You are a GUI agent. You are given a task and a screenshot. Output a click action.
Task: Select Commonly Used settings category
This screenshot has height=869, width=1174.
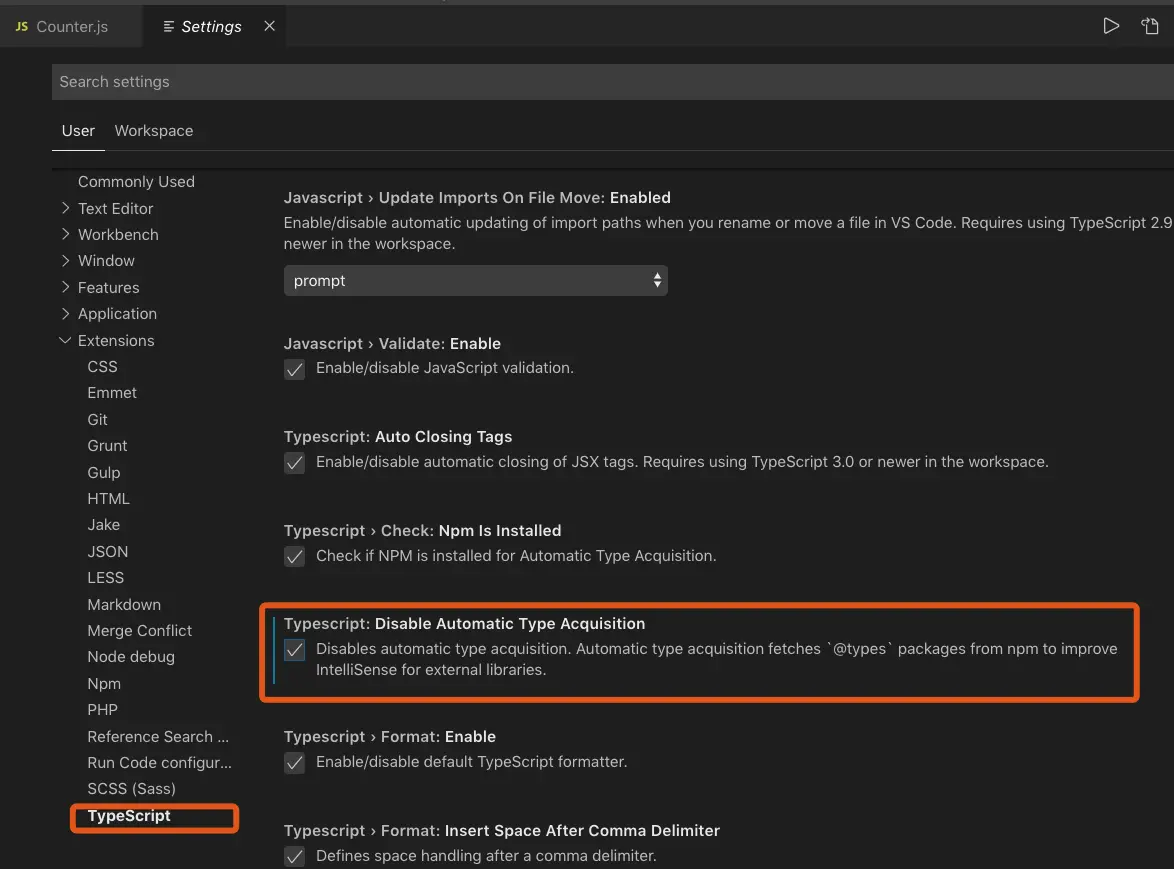click(136, 182)
